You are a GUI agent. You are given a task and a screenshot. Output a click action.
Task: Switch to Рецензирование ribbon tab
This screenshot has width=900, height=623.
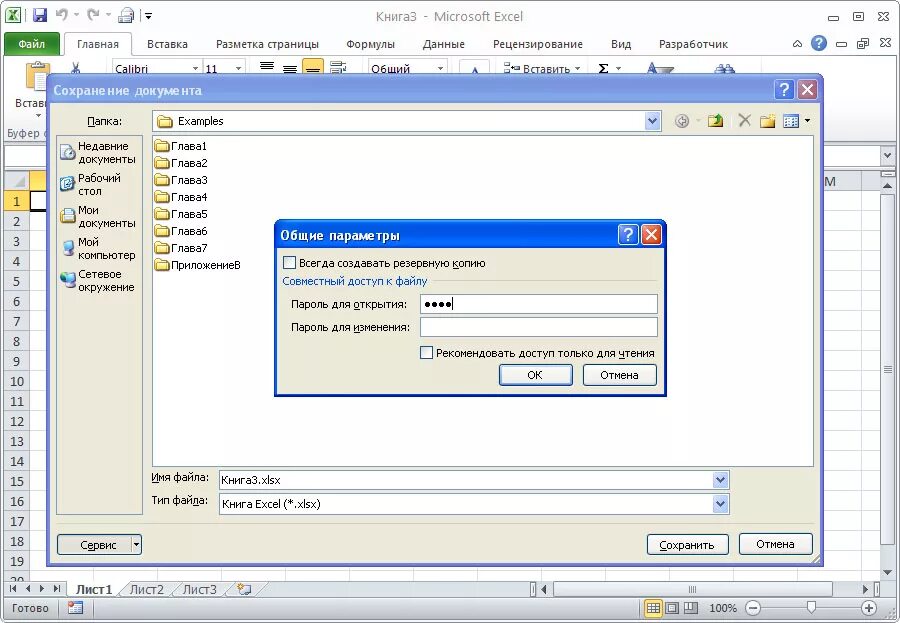(x=538, y=44)
